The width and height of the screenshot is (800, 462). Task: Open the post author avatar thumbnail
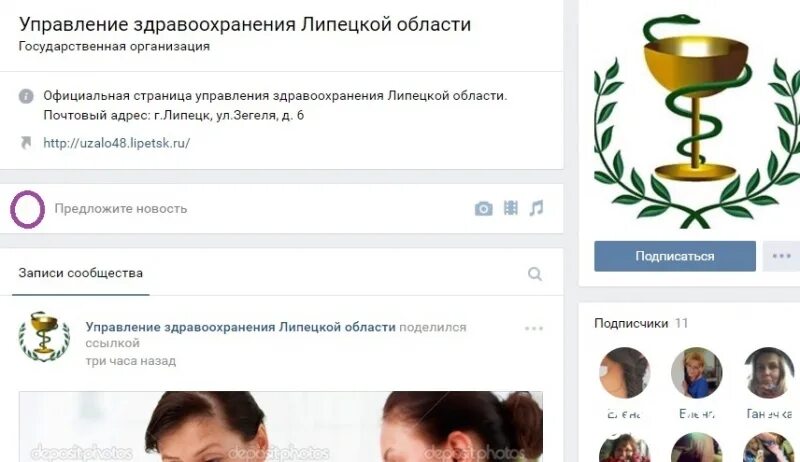44,337
